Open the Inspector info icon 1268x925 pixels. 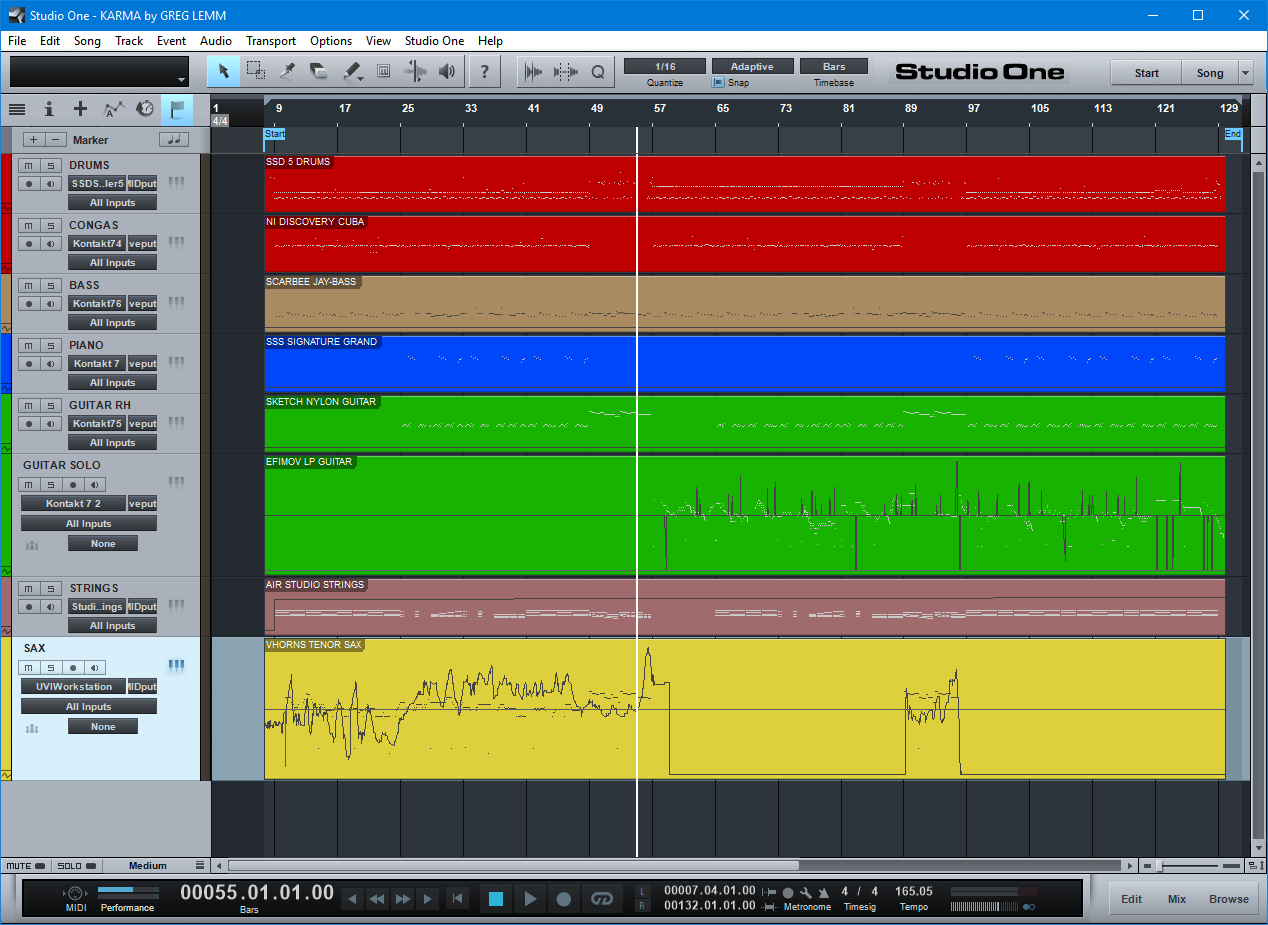[x=49, y=109]
